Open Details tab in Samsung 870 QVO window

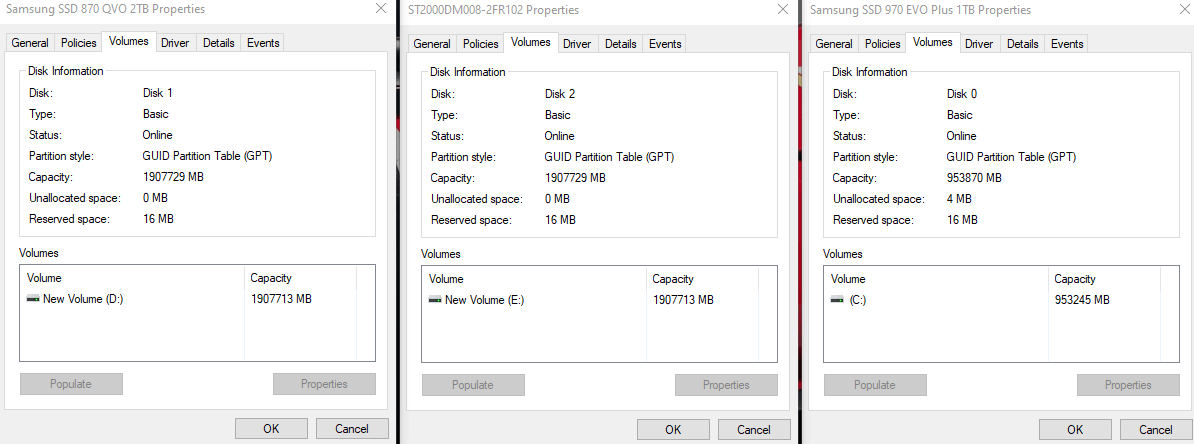(219, 43)
